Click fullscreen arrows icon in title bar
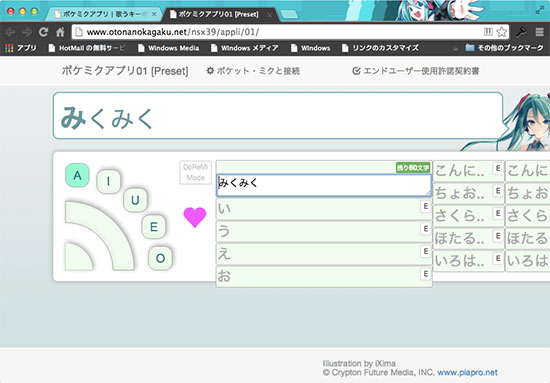Image resolution: width=550 pixels, height=383 pixels. [x=540, y=11]
